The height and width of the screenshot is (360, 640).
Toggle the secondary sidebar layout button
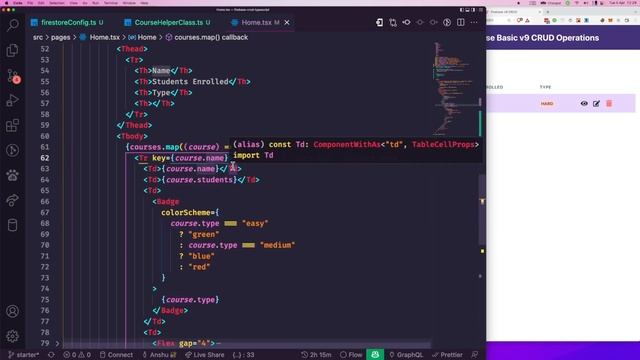pos(473,10)
